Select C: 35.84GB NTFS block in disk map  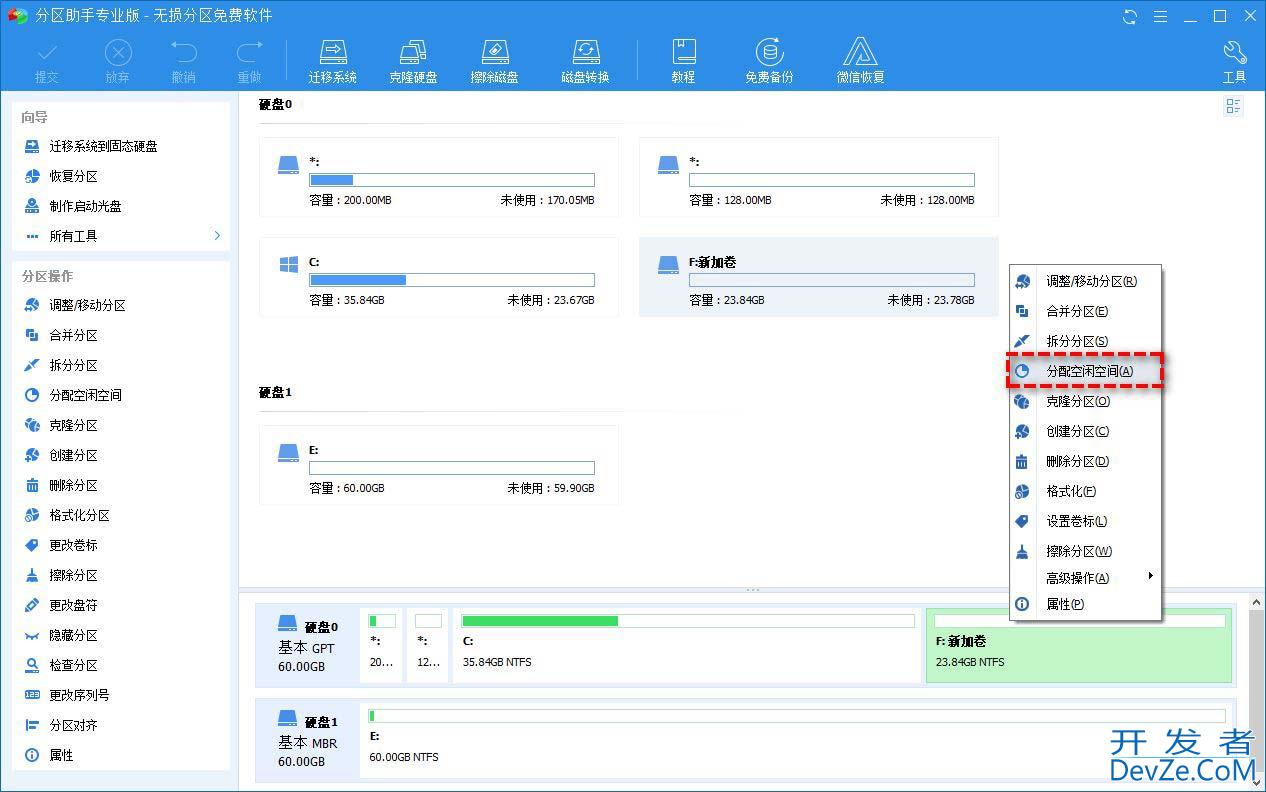click(688, 645)
